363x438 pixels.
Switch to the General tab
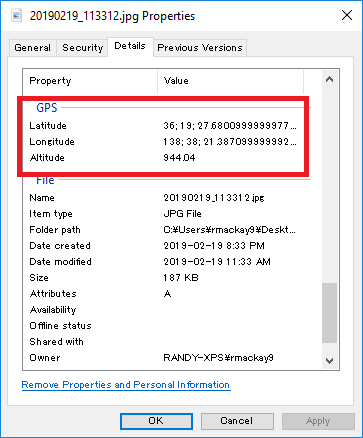tap(32, 48)
